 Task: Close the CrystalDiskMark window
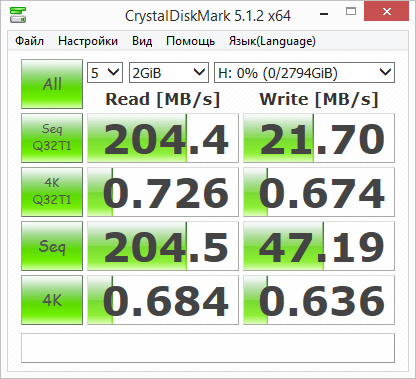coord(387,12)
